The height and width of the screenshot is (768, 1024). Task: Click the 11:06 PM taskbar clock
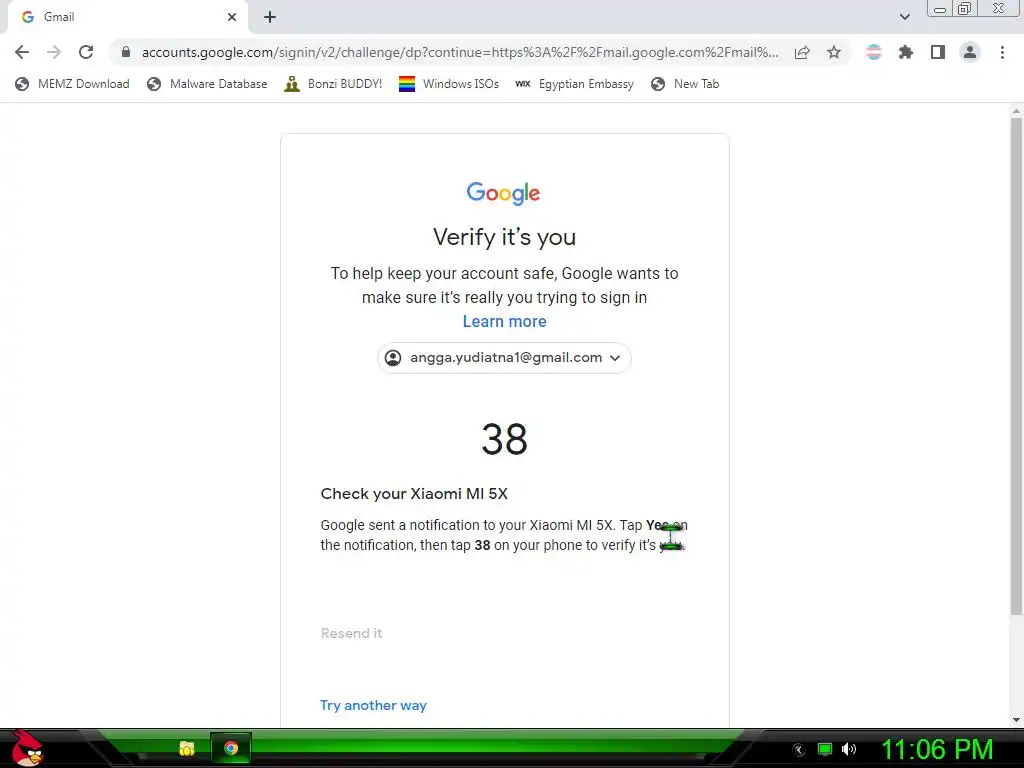(x=937, y=749)
